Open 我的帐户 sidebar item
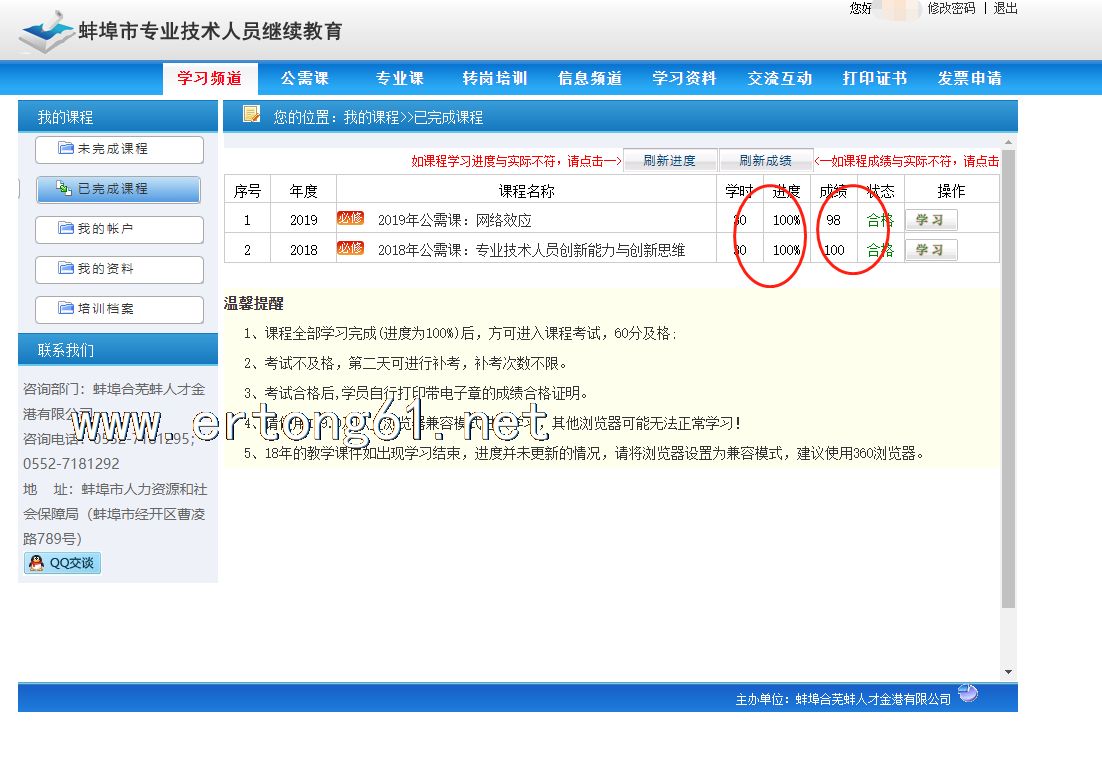This screenshot has height=776, width=1102. (119, 229)
